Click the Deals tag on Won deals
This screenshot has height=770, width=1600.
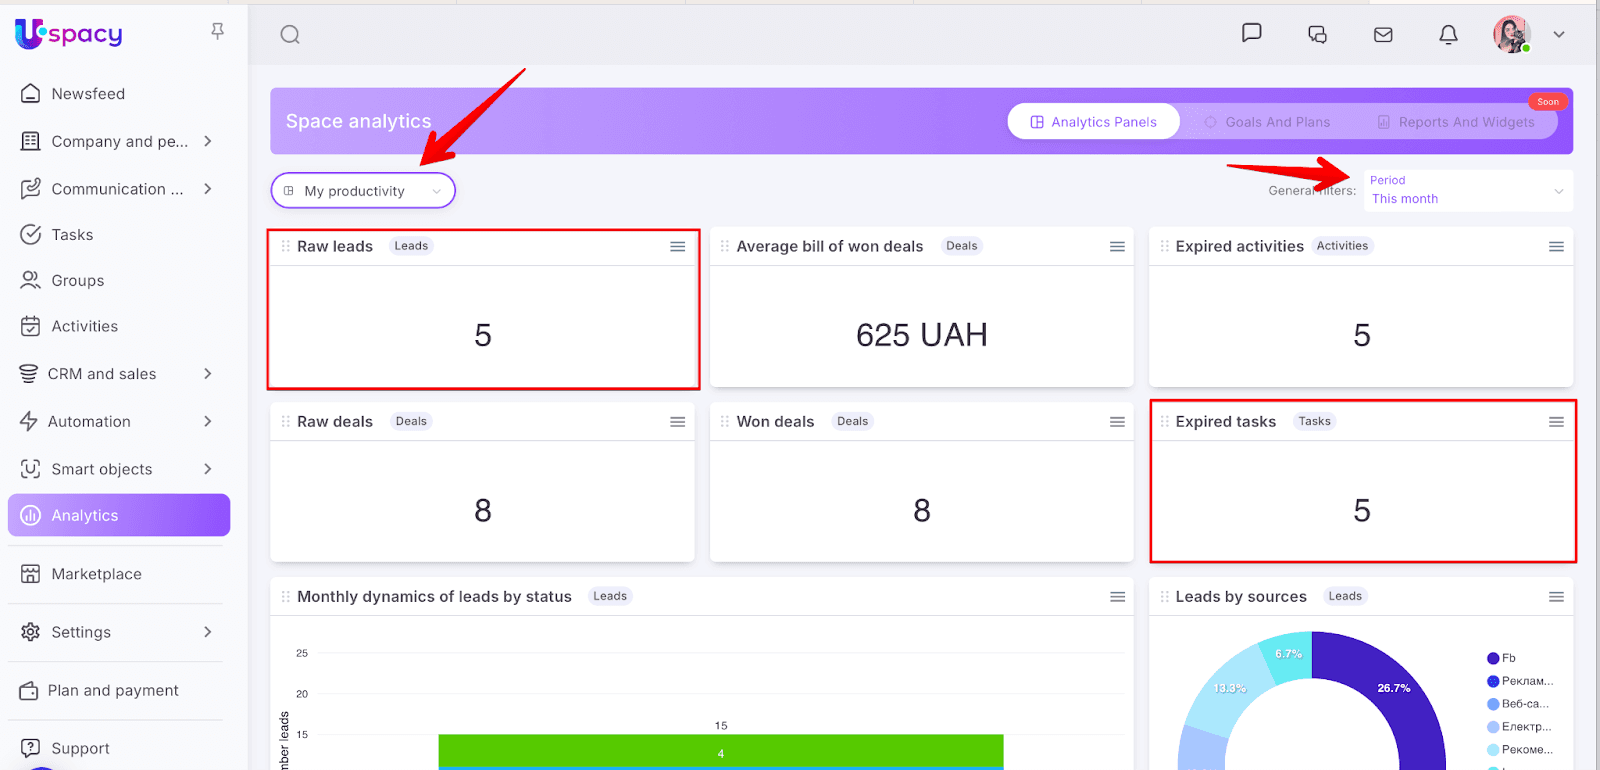pos(852,422)
